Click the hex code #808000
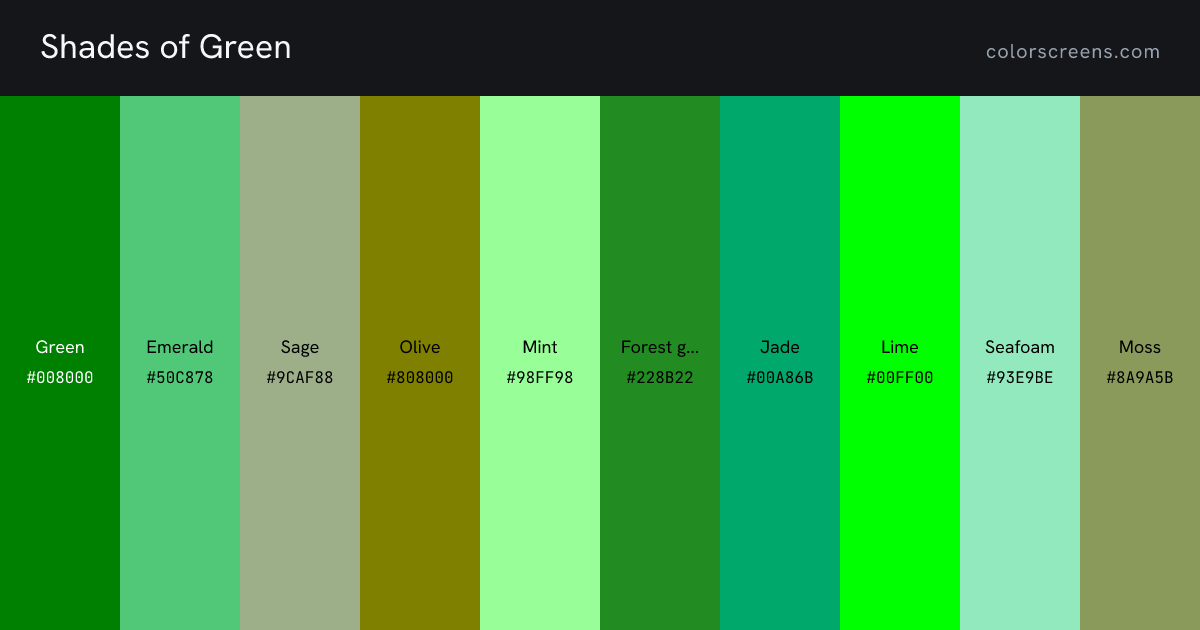 [420, 378]
